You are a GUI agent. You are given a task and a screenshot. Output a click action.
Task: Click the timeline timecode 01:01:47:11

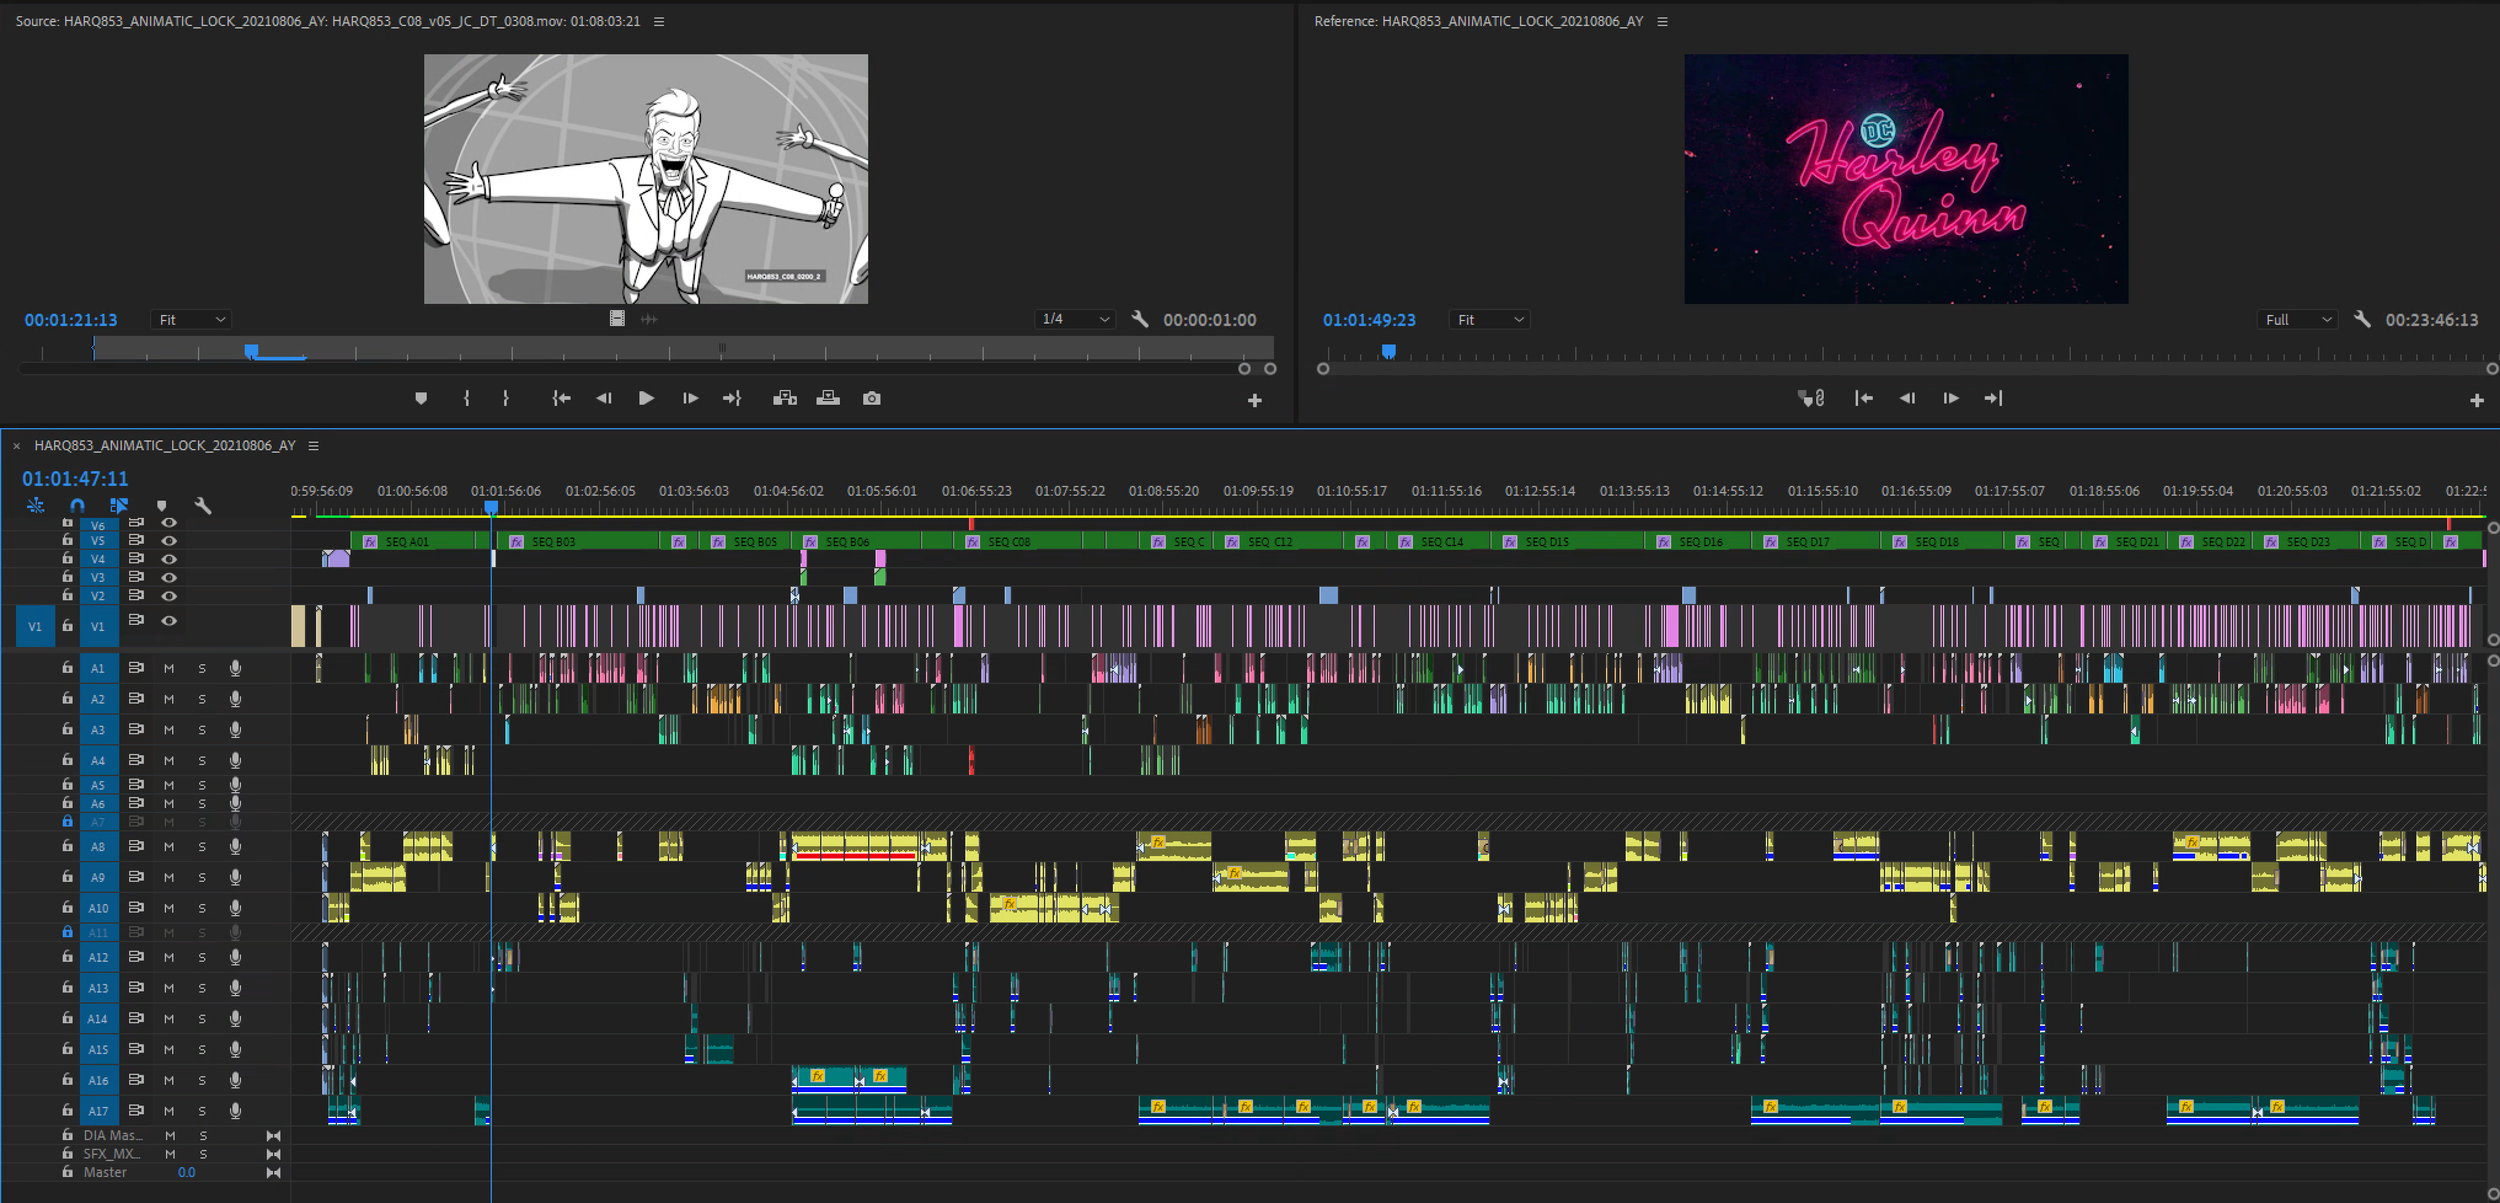pyautogui.click(x=75, y=479)
